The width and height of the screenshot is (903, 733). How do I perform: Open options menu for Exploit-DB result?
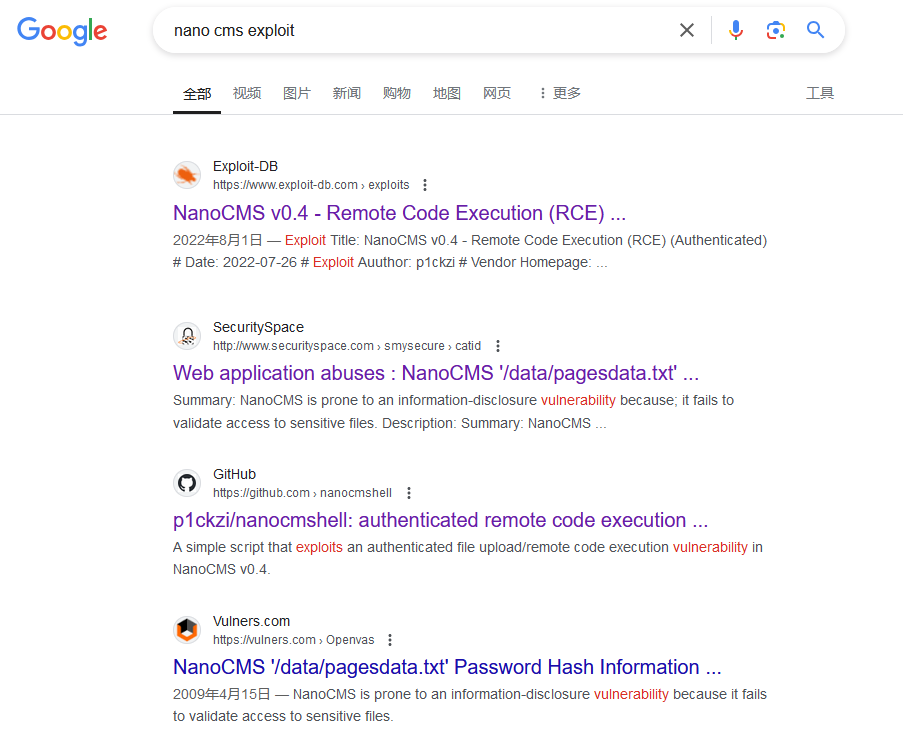point(425,185)
